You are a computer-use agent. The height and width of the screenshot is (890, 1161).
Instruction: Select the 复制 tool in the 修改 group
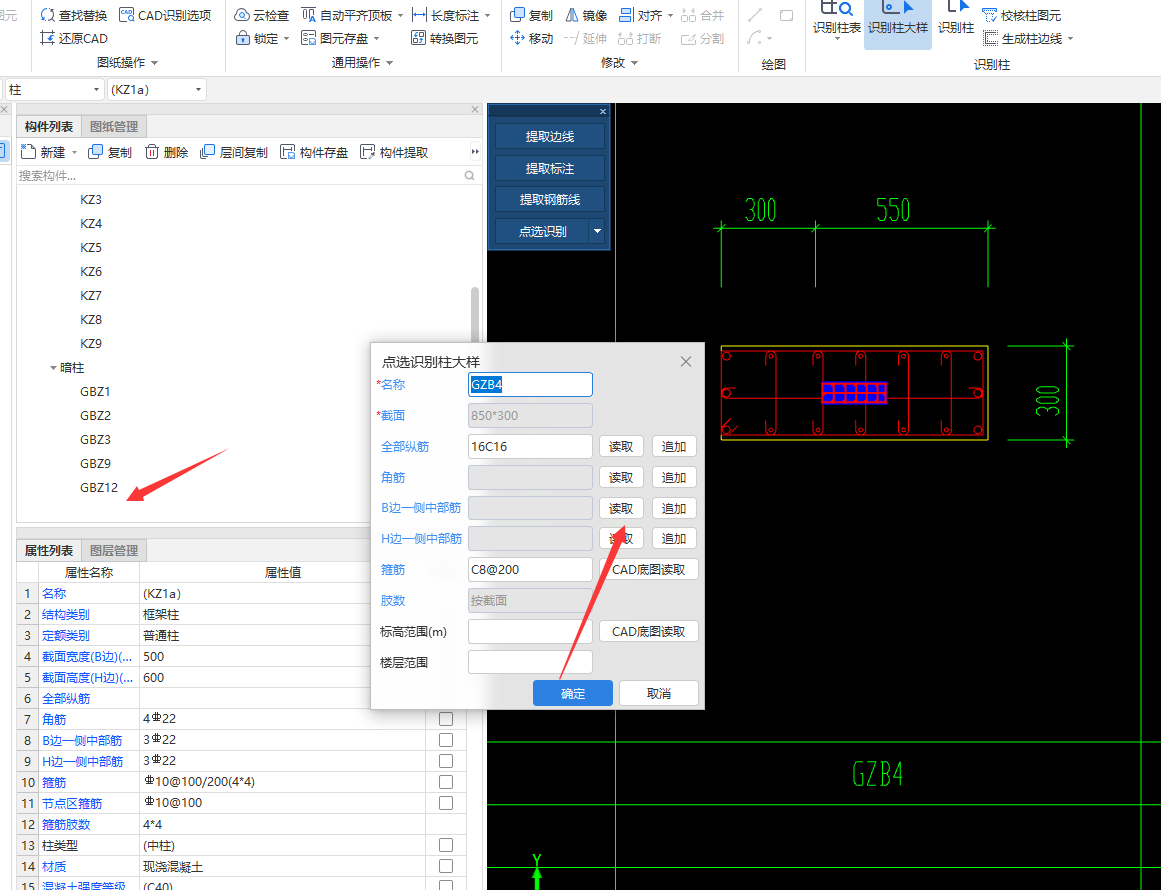[532, 15]
